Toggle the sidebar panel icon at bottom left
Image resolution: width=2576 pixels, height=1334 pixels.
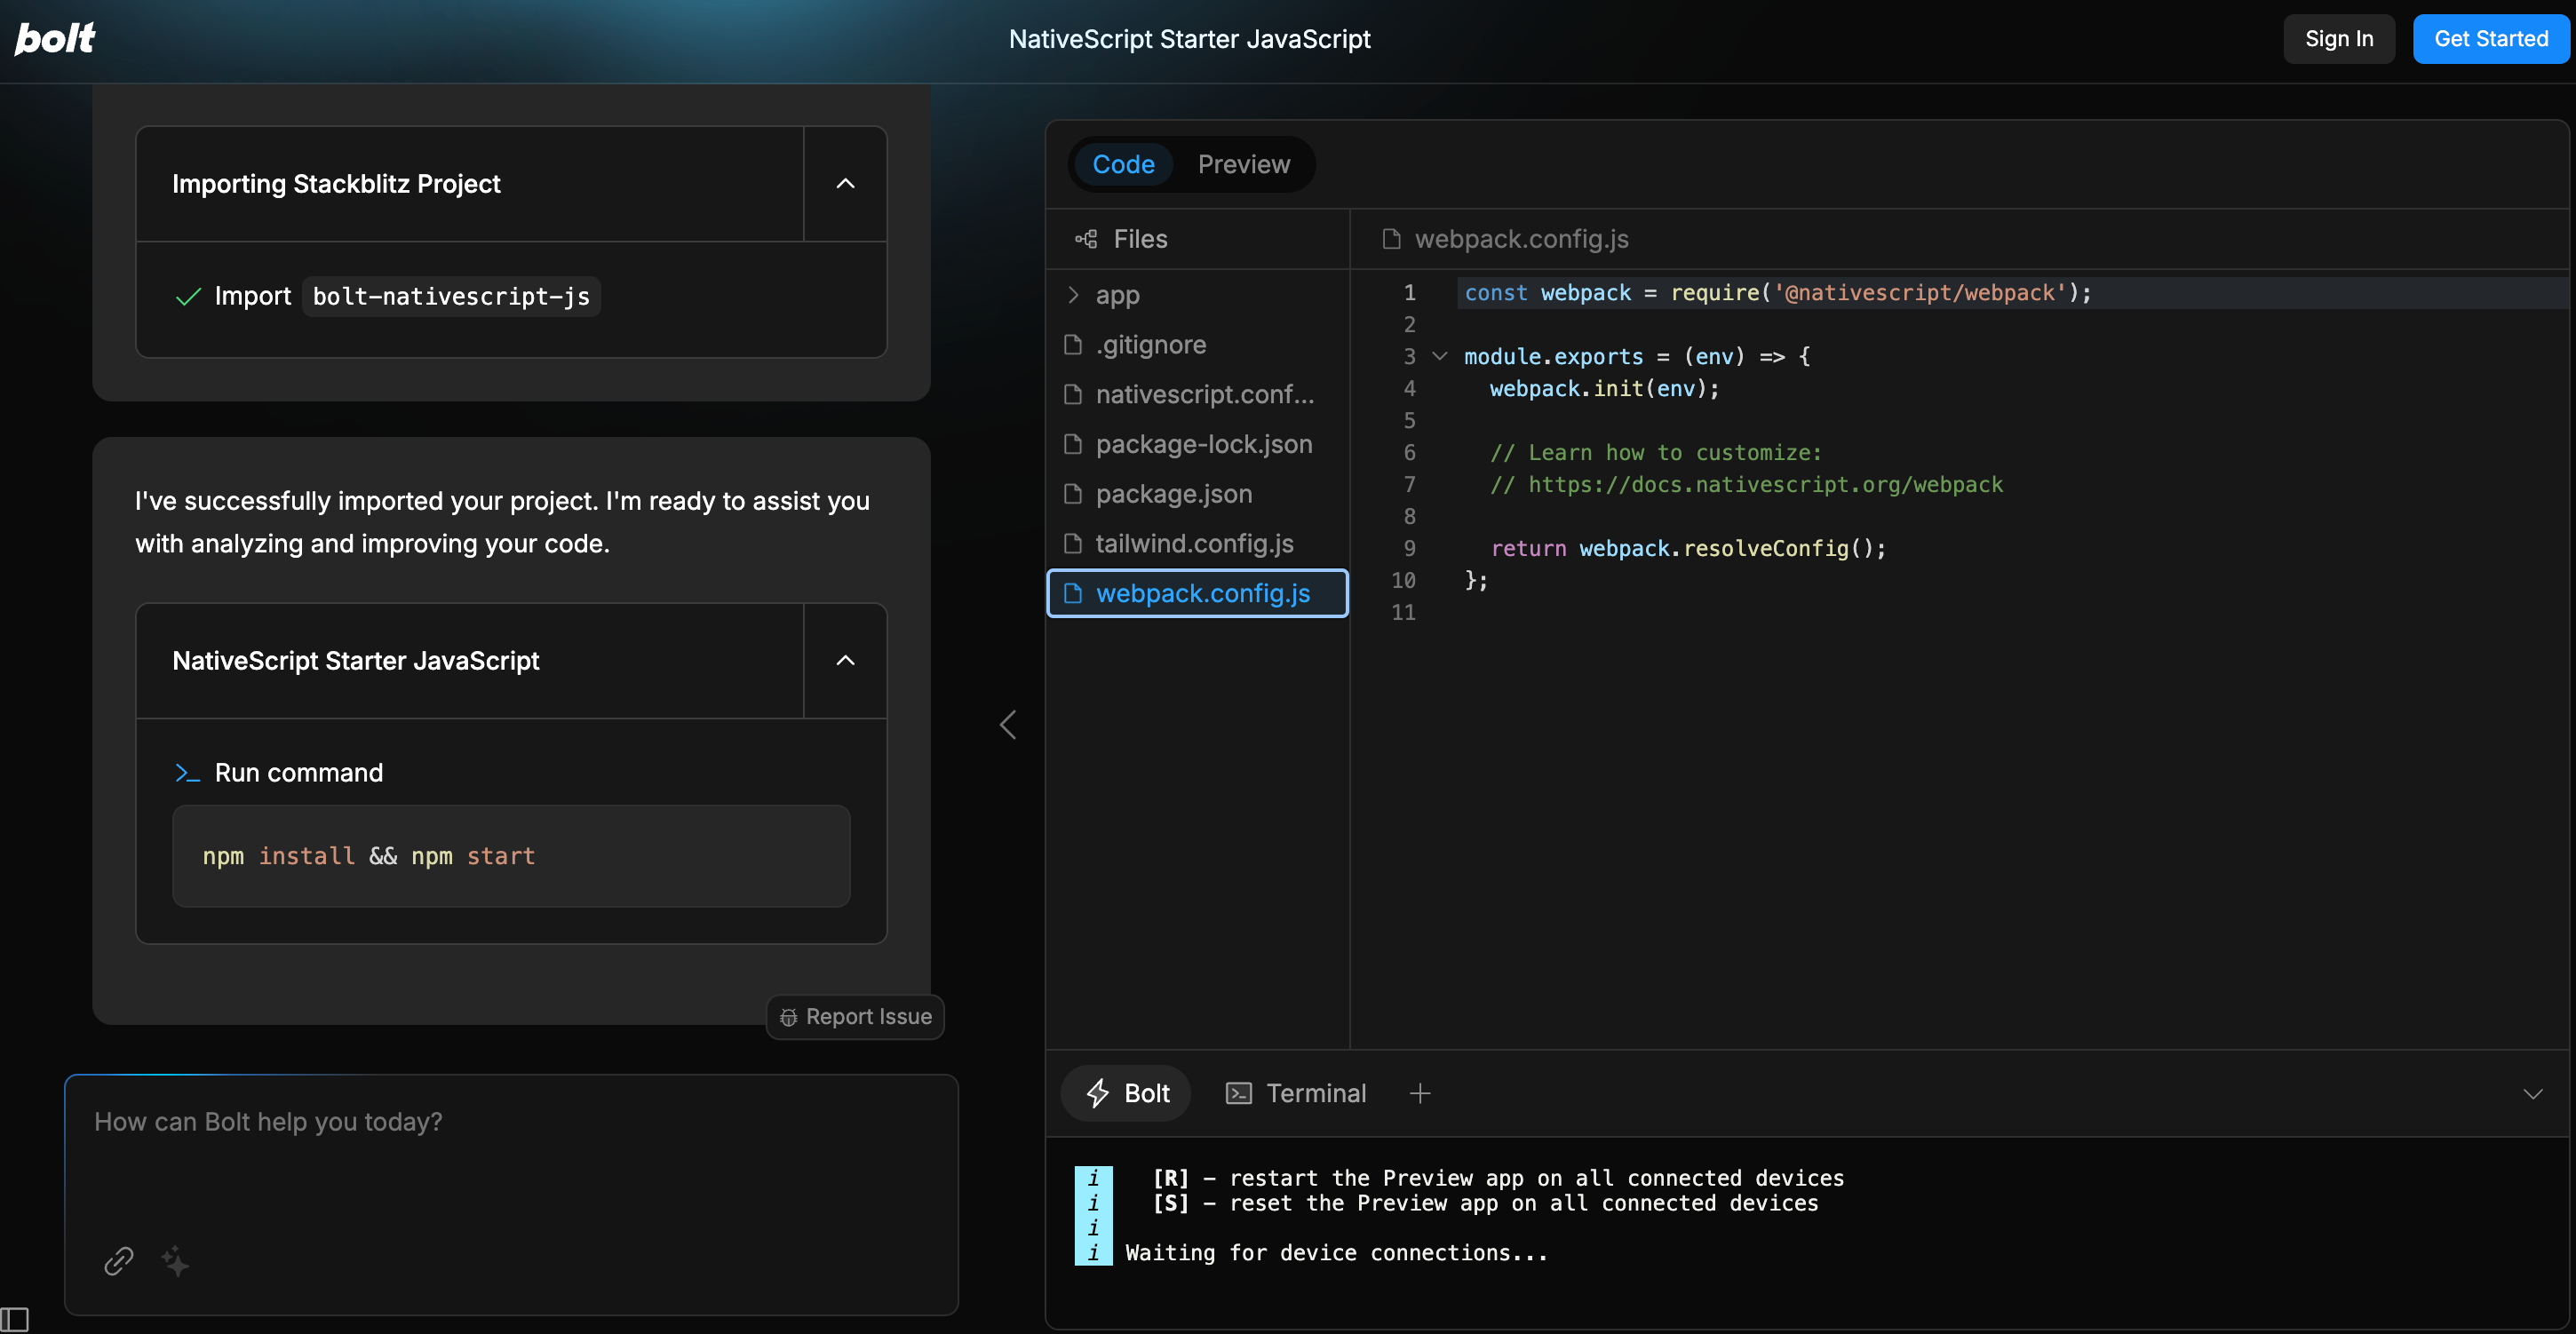pos(14,1318)
